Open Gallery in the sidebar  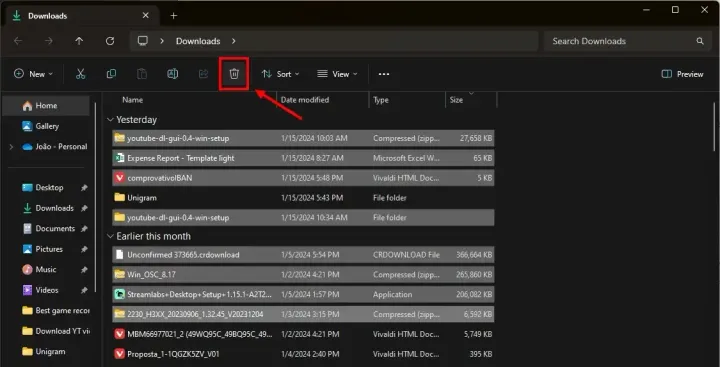[46, 126]
